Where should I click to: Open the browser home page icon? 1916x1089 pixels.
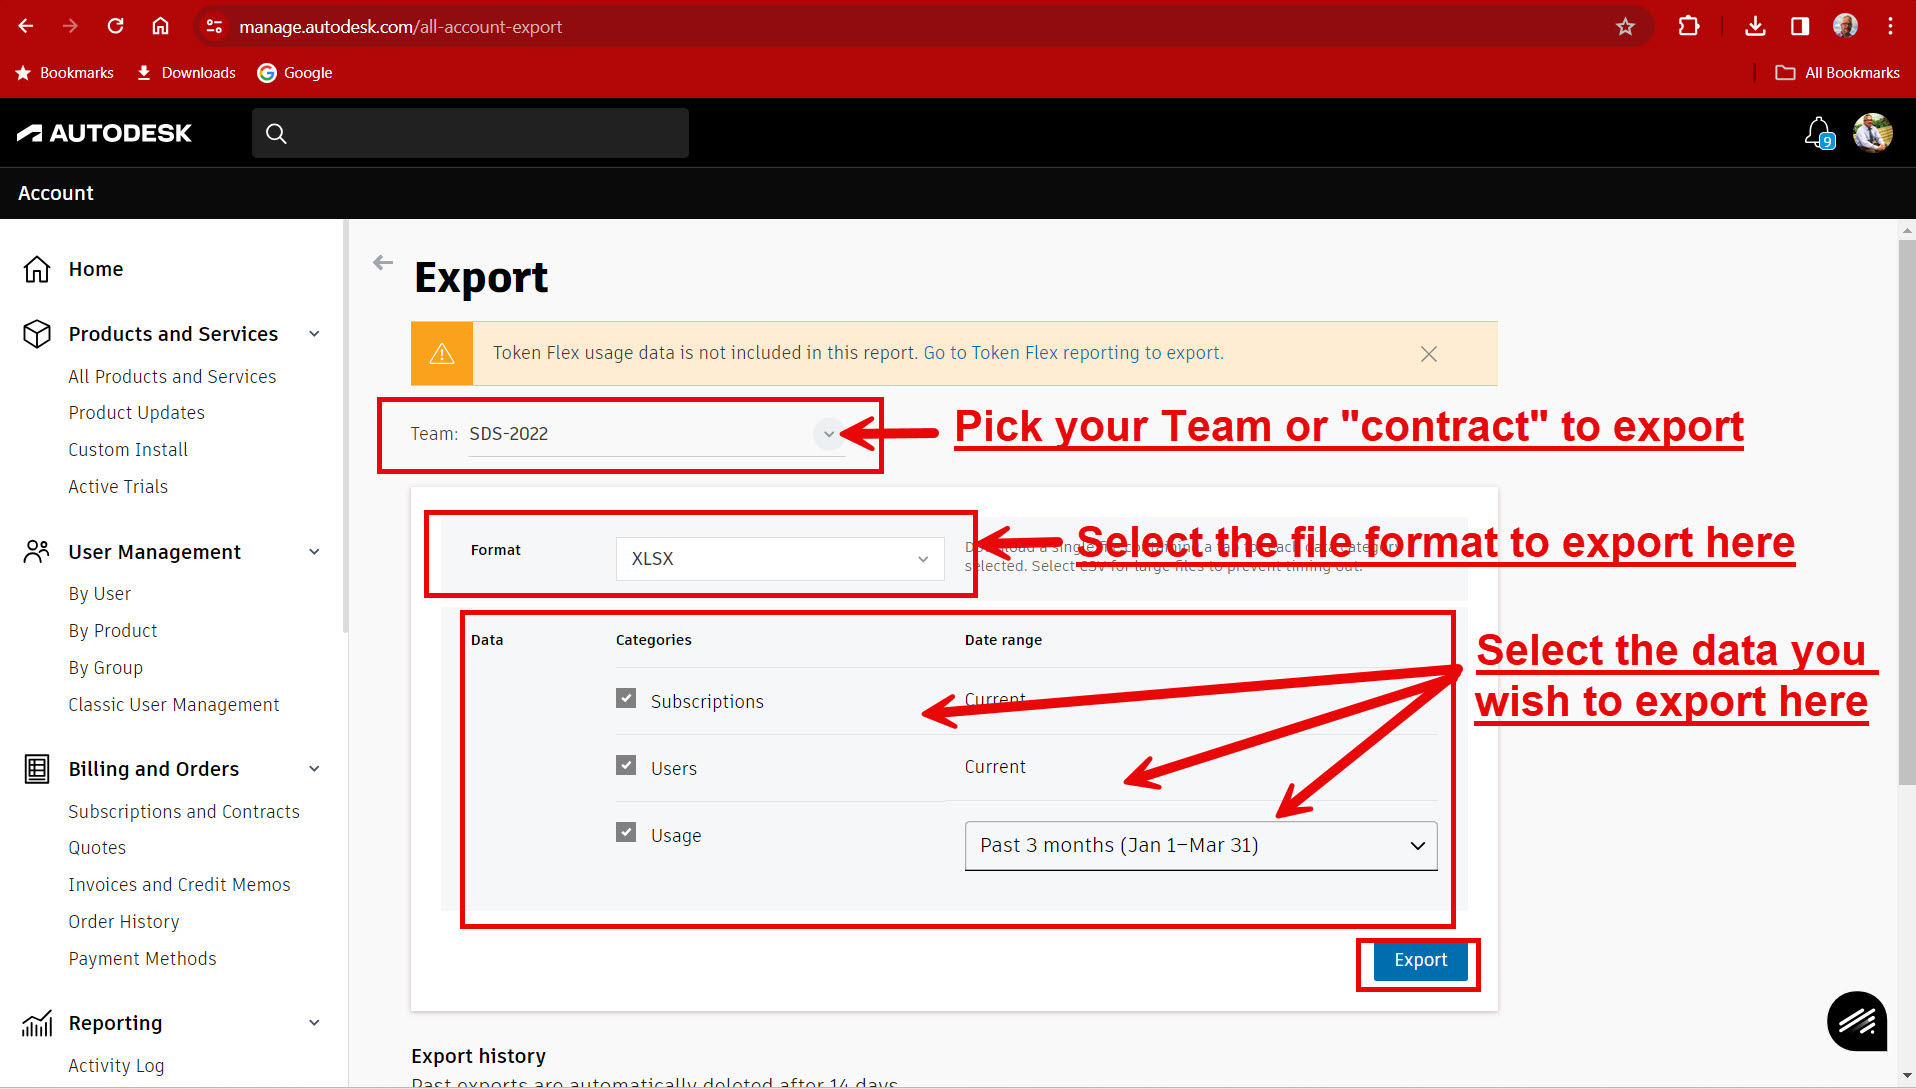pos(160,27)
